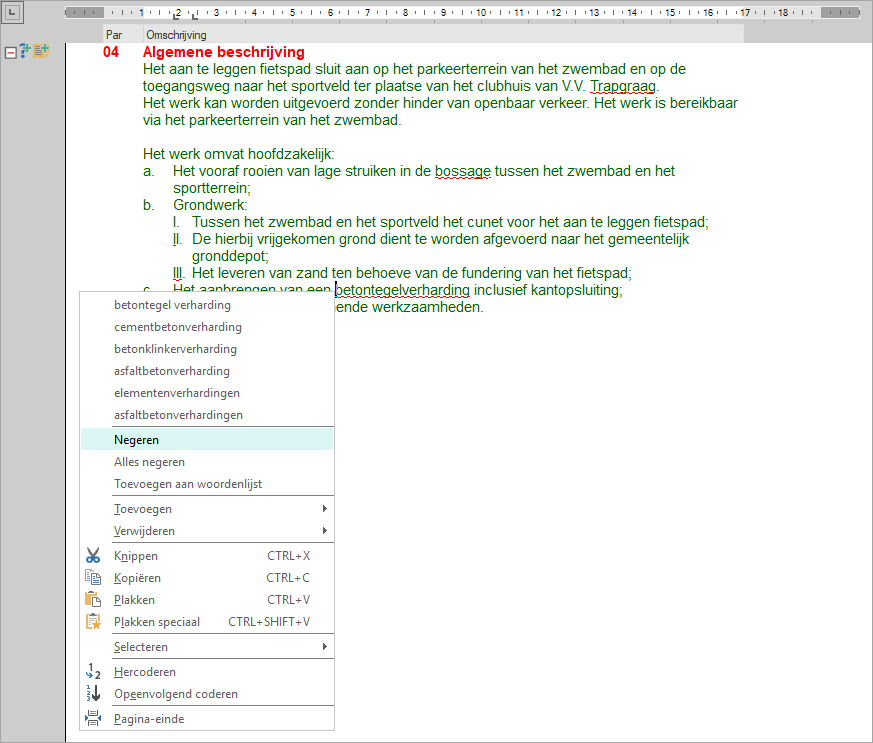This screenshot has height=743, width=873.
Task: Select Plakken from the context menu
Action: point(207,599)
